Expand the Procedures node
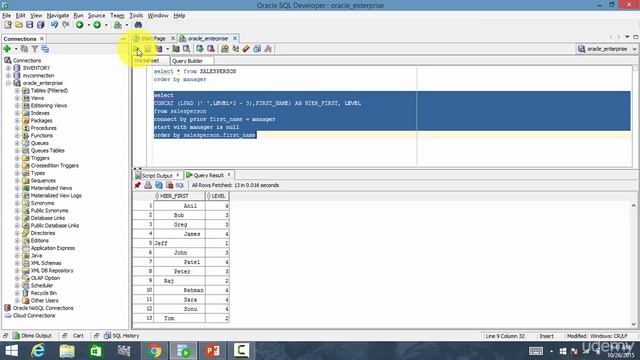The height and width of the screenshot is (360, 640). pos(17,128)
